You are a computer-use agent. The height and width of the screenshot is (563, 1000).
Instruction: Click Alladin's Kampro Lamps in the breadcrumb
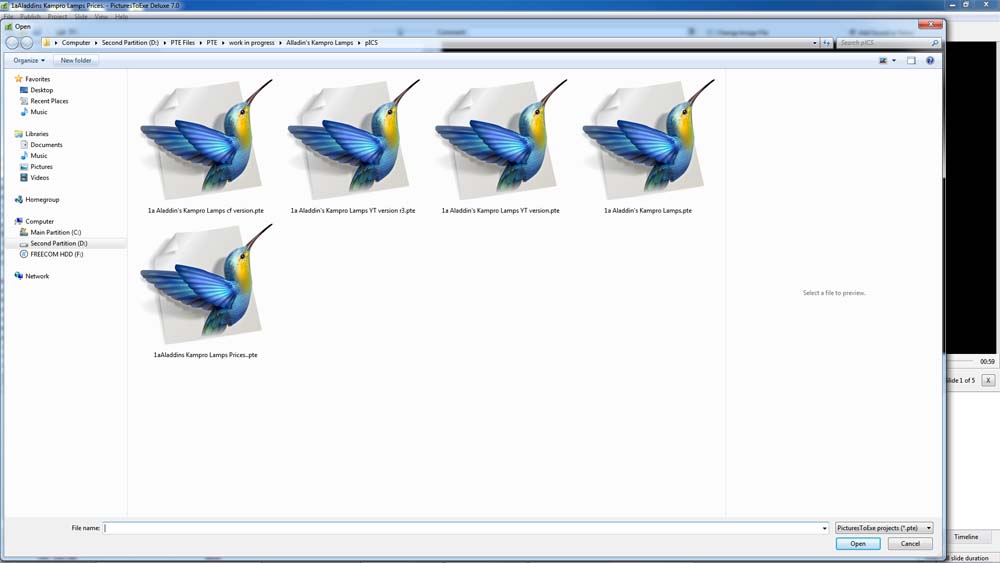320,43
